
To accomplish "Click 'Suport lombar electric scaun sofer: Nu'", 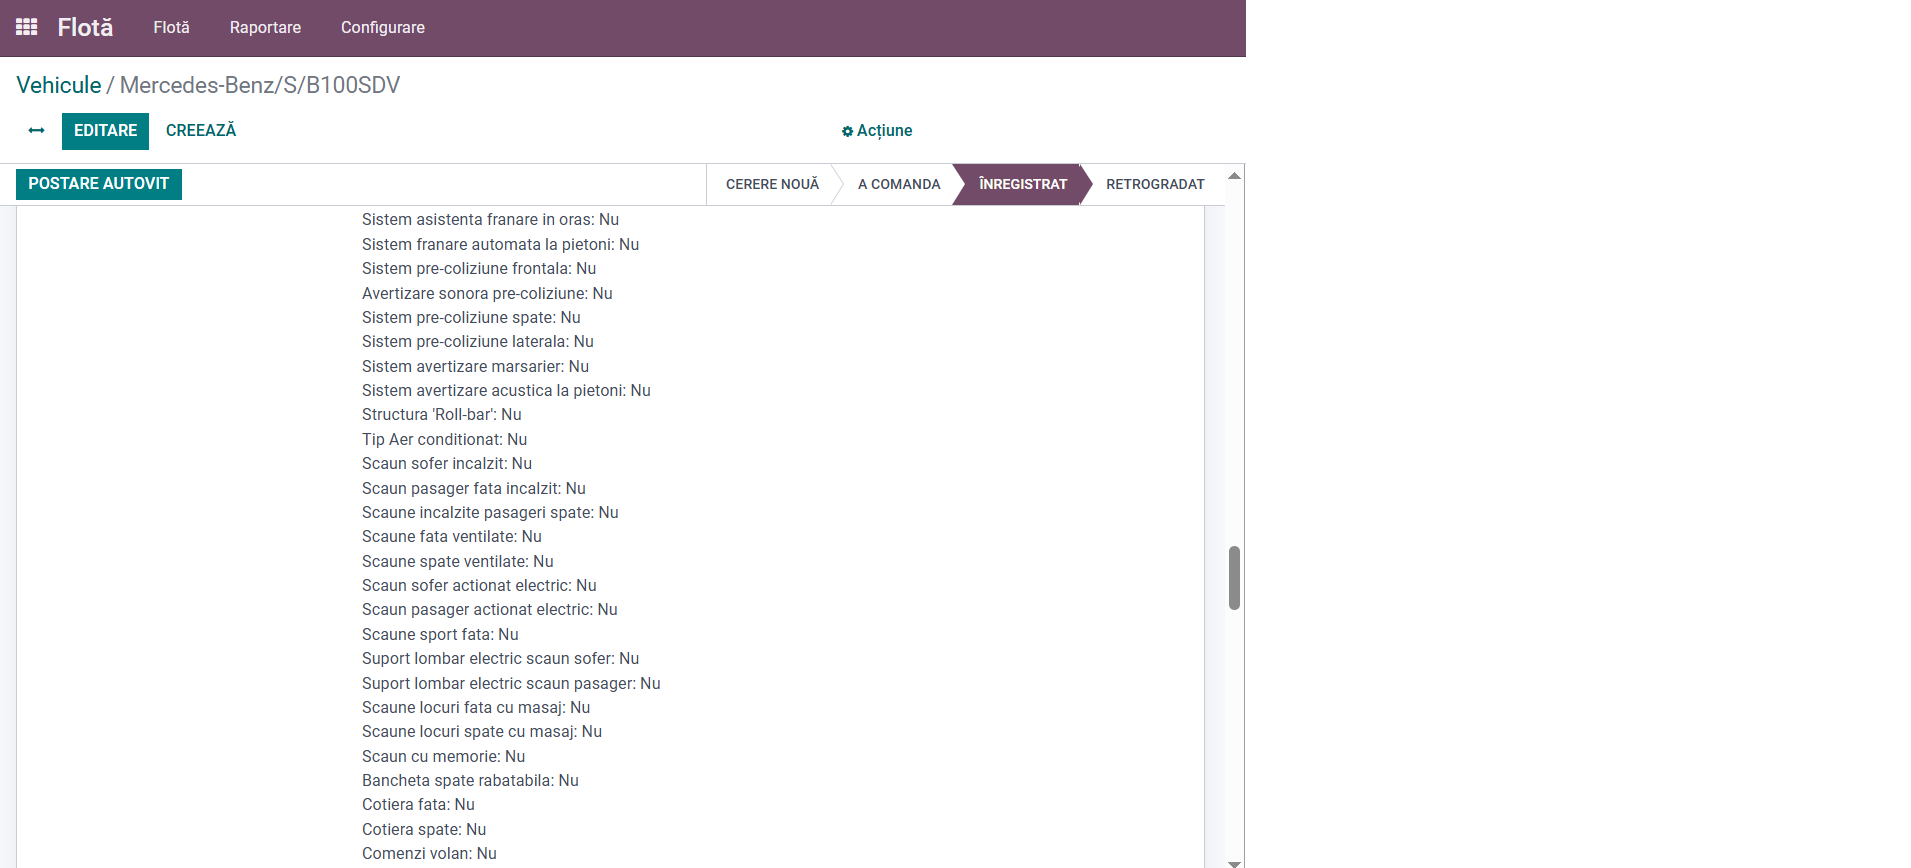I will click(x=500, y=659).
